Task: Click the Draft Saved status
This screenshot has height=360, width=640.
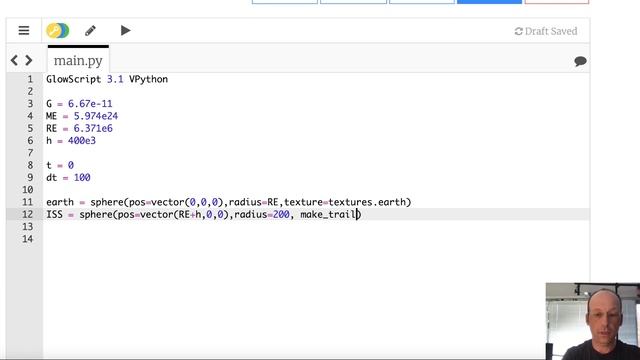Action: [546, 31]
